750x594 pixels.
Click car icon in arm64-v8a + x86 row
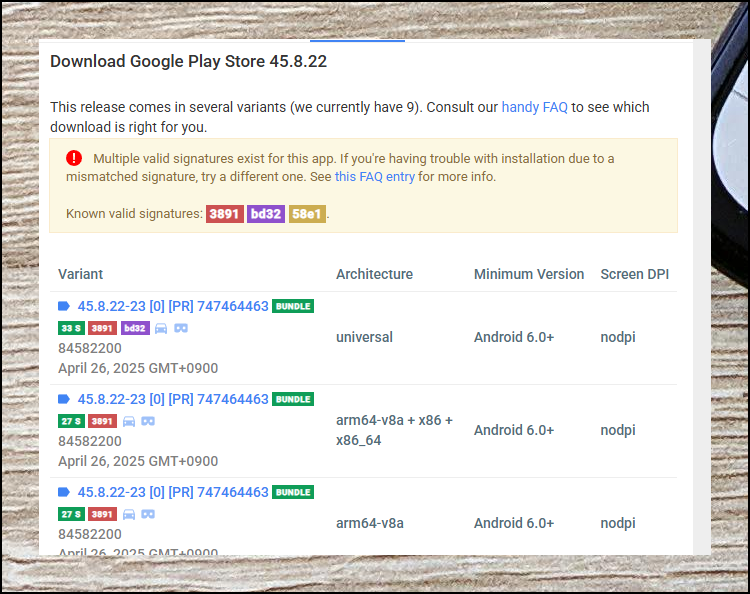pos(129,421)
